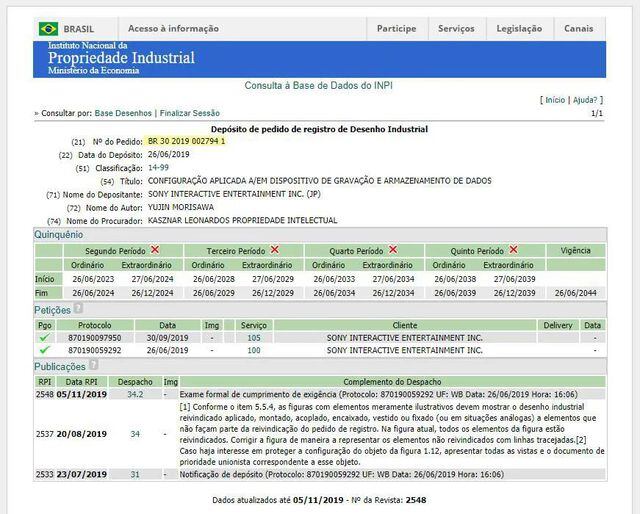This screenshot has width=640, height=514.
Task: Select the highlighted application number BR 30 2019 002794 1
Action: [187, 141]
